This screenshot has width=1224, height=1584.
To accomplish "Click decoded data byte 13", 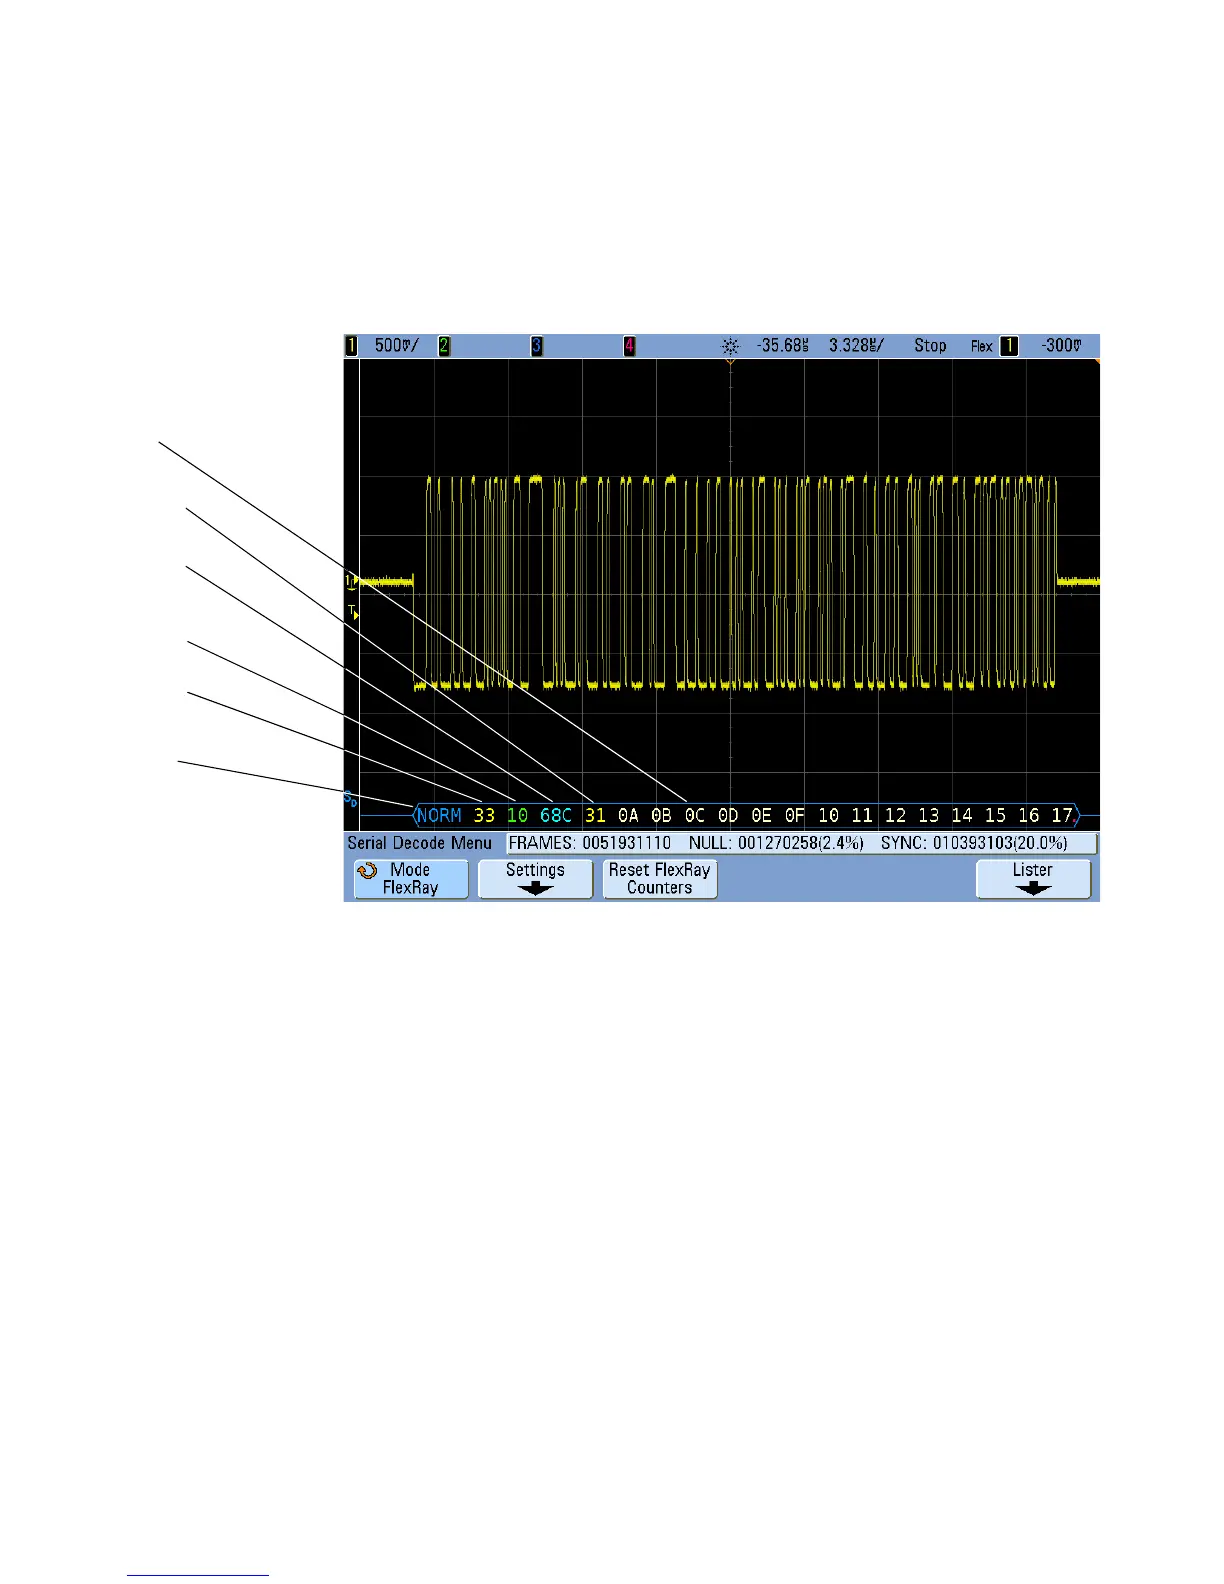I will (x=929, y=816).
